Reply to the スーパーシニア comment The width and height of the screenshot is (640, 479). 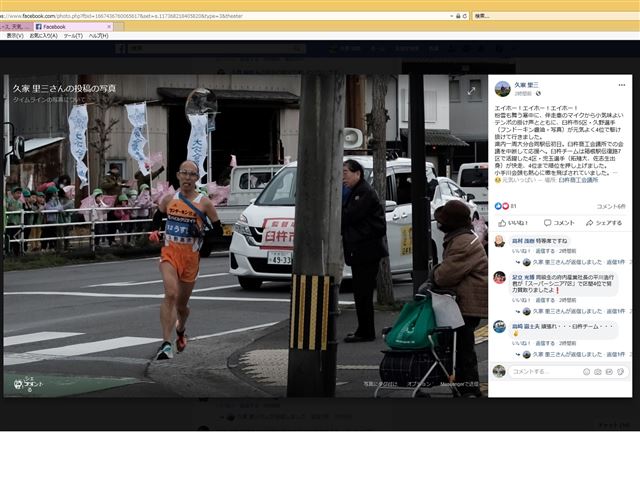[545, 300]
